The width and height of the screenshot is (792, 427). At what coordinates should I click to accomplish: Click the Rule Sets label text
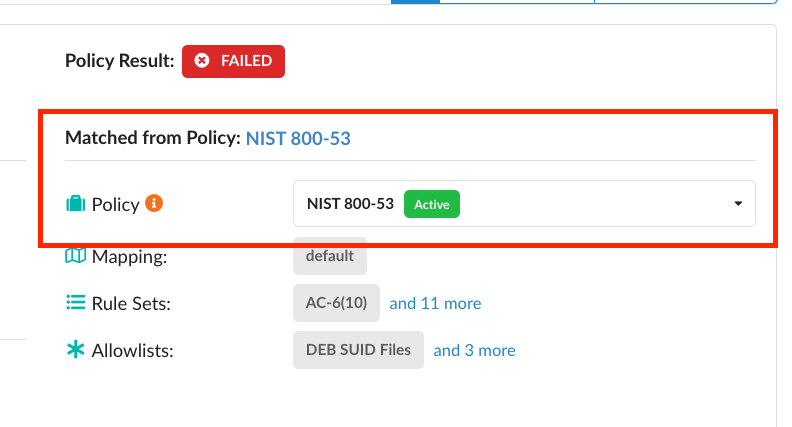coord(131,304)
